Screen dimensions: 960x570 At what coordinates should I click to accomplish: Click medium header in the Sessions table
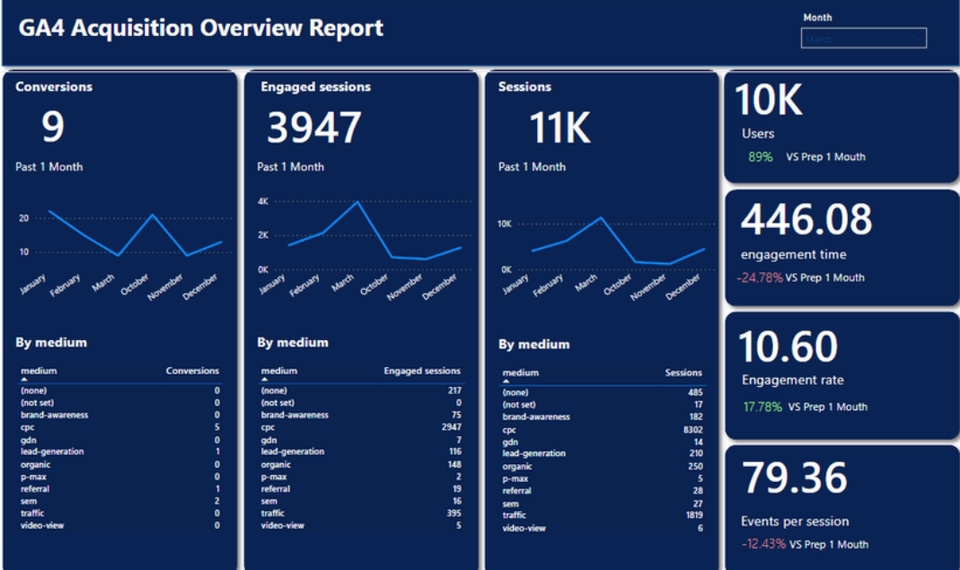[x=520, y=372]
